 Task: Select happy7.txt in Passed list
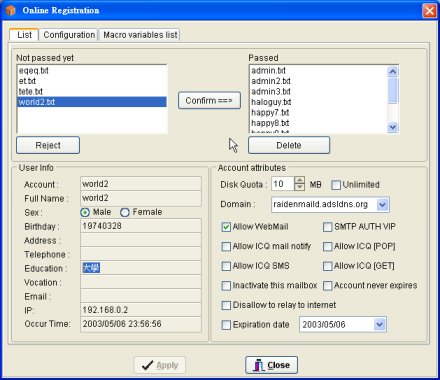coord(318,112)
